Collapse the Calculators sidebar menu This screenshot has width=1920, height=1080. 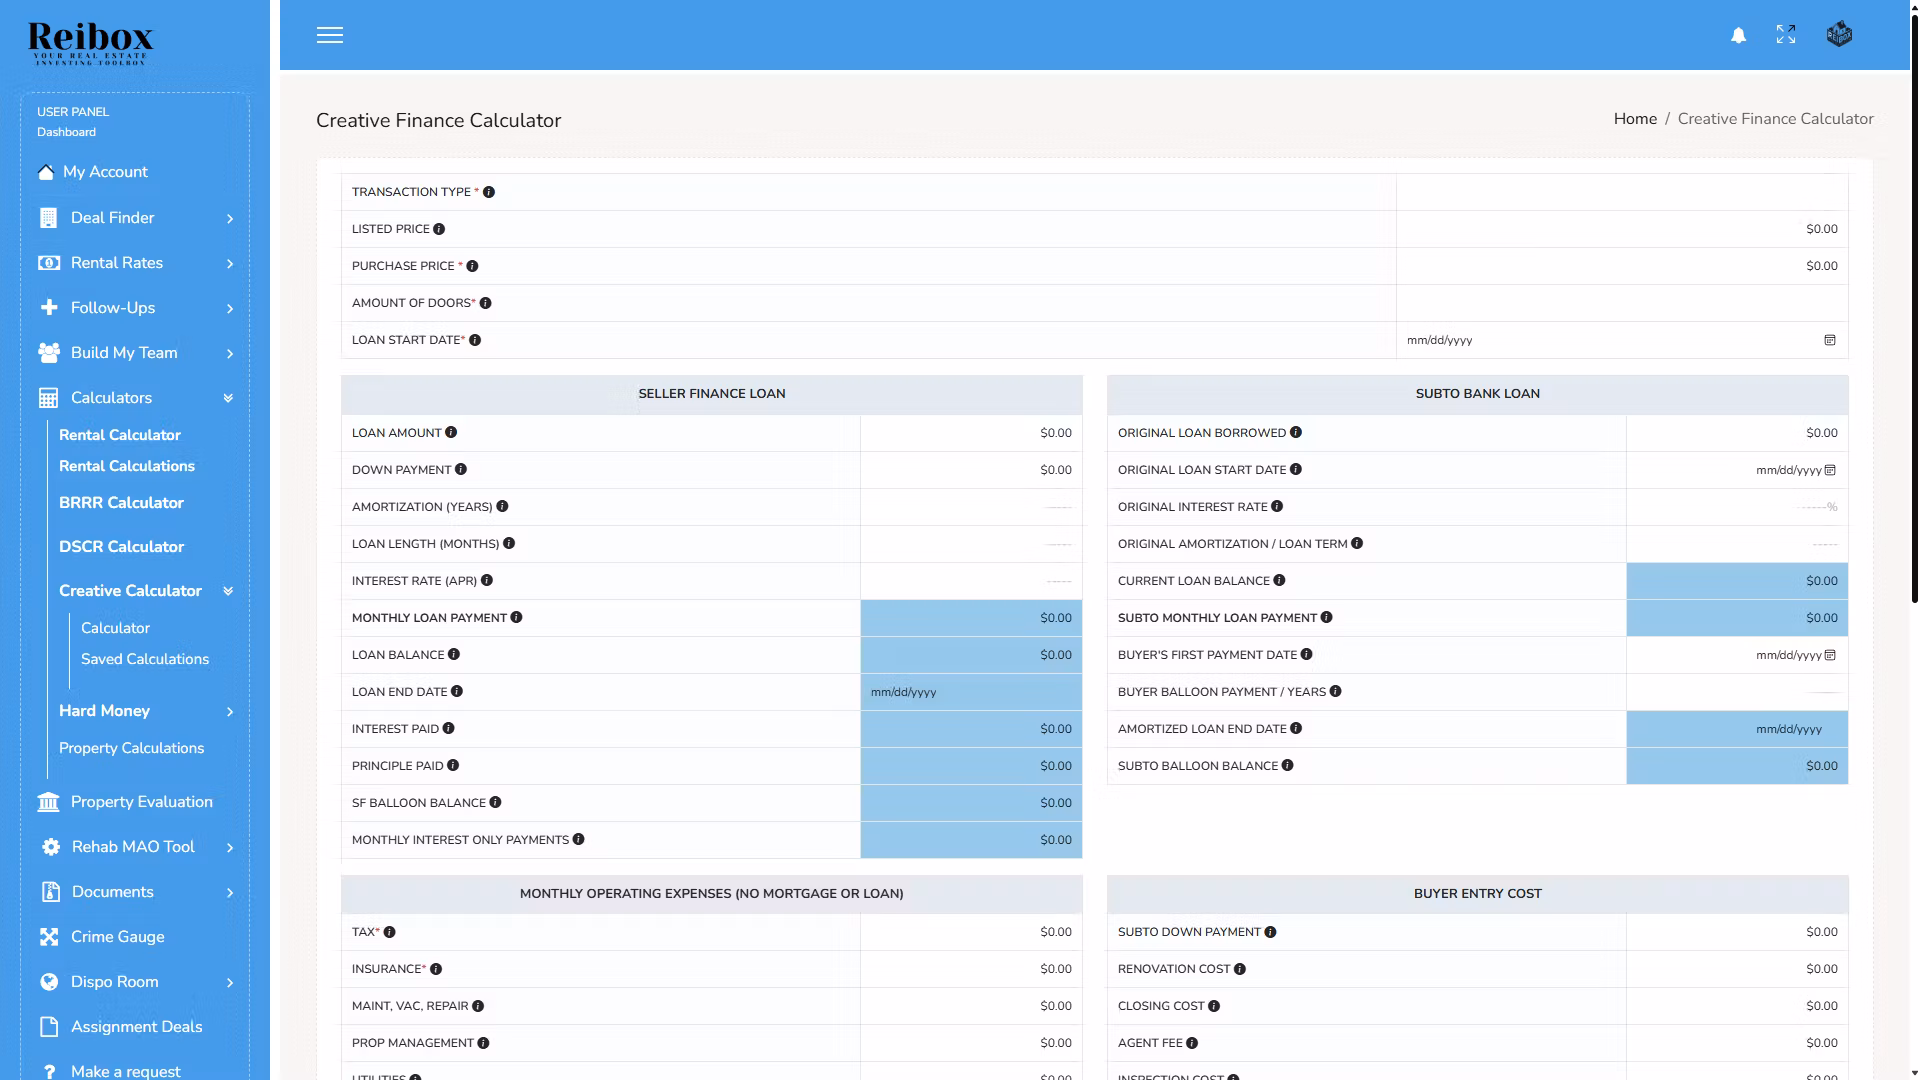tap(228, 398)
